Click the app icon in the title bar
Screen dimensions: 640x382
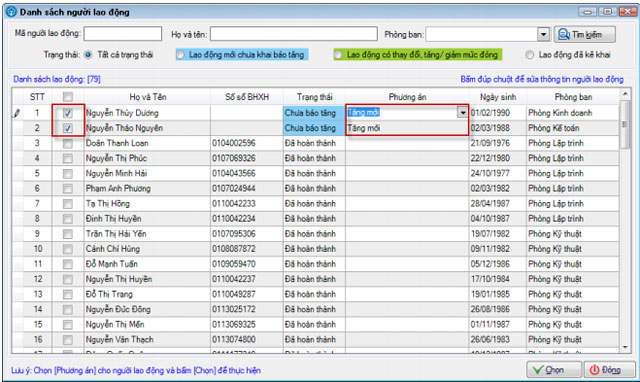pyautogui.click(x=11, y=12)
